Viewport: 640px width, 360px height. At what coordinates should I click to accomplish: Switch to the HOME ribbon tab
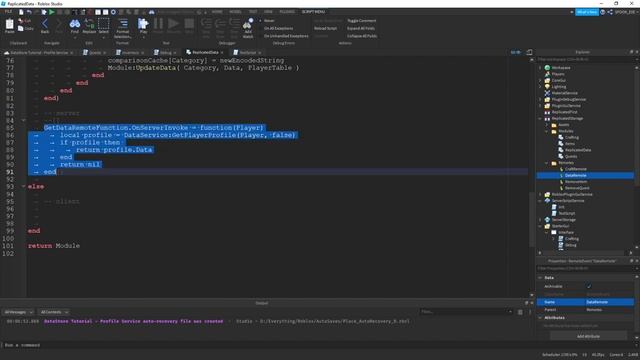click(217, 12)
